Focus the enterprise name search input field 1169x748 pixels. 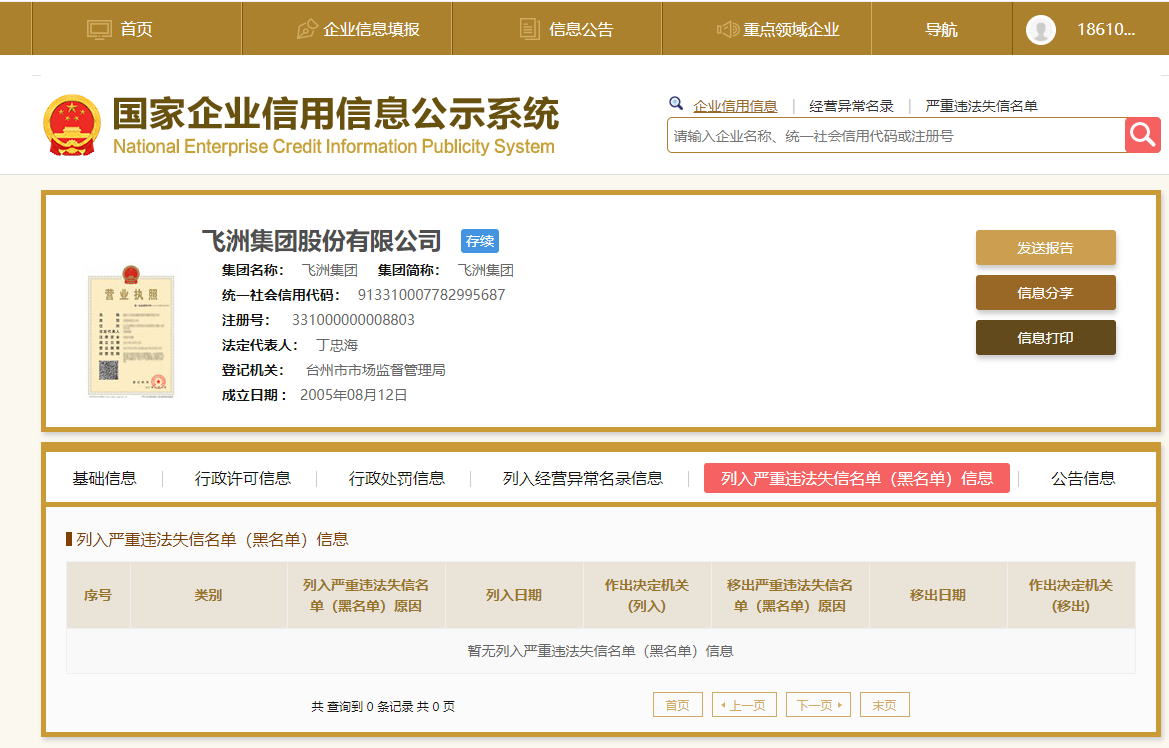pyautogui.click(x=896, y=136)
